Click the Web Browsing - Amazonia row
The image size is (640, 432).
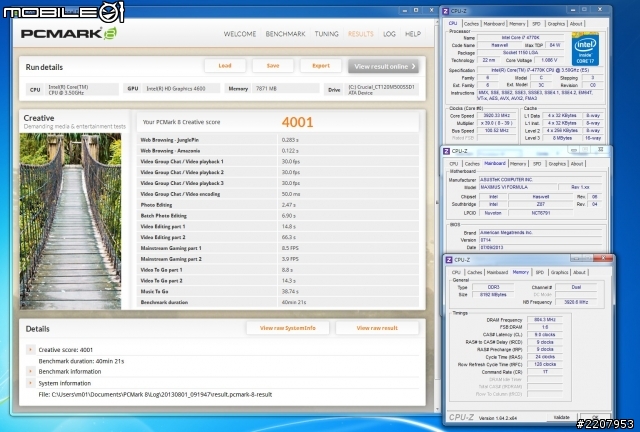[x=278, y=151]
